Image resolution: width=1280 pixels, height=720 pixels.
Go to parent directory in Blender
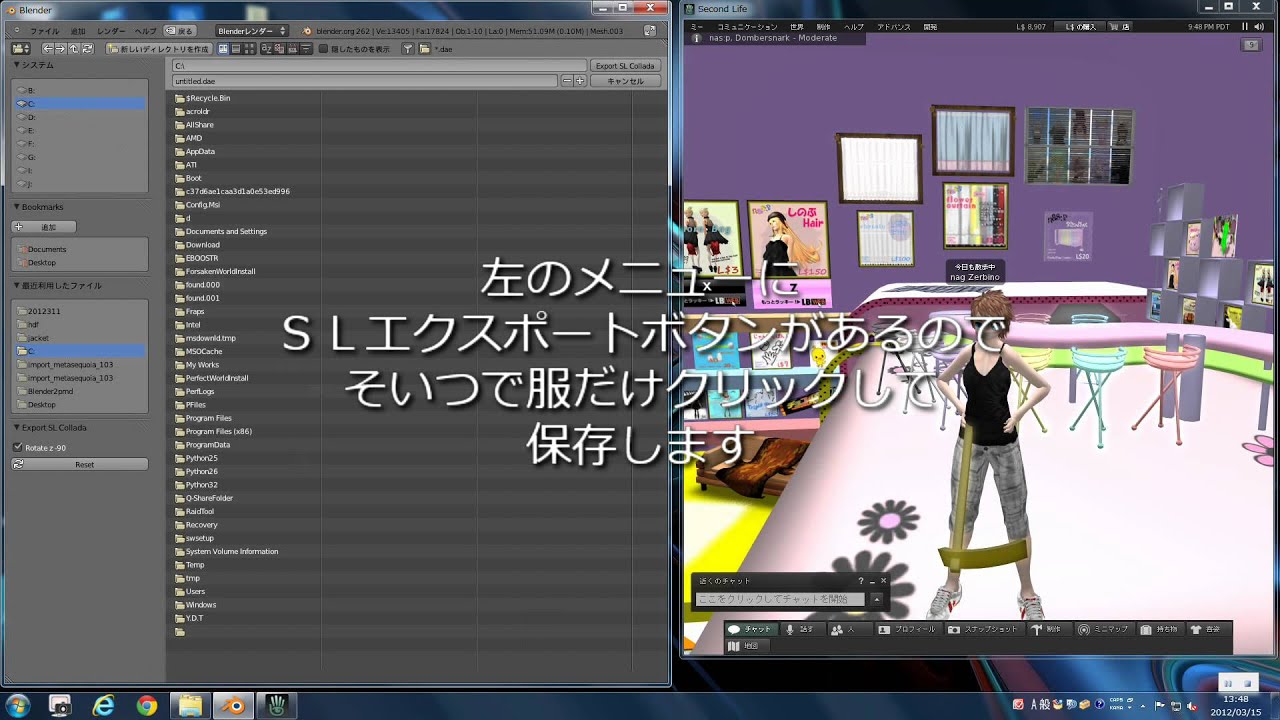point(73,49)
